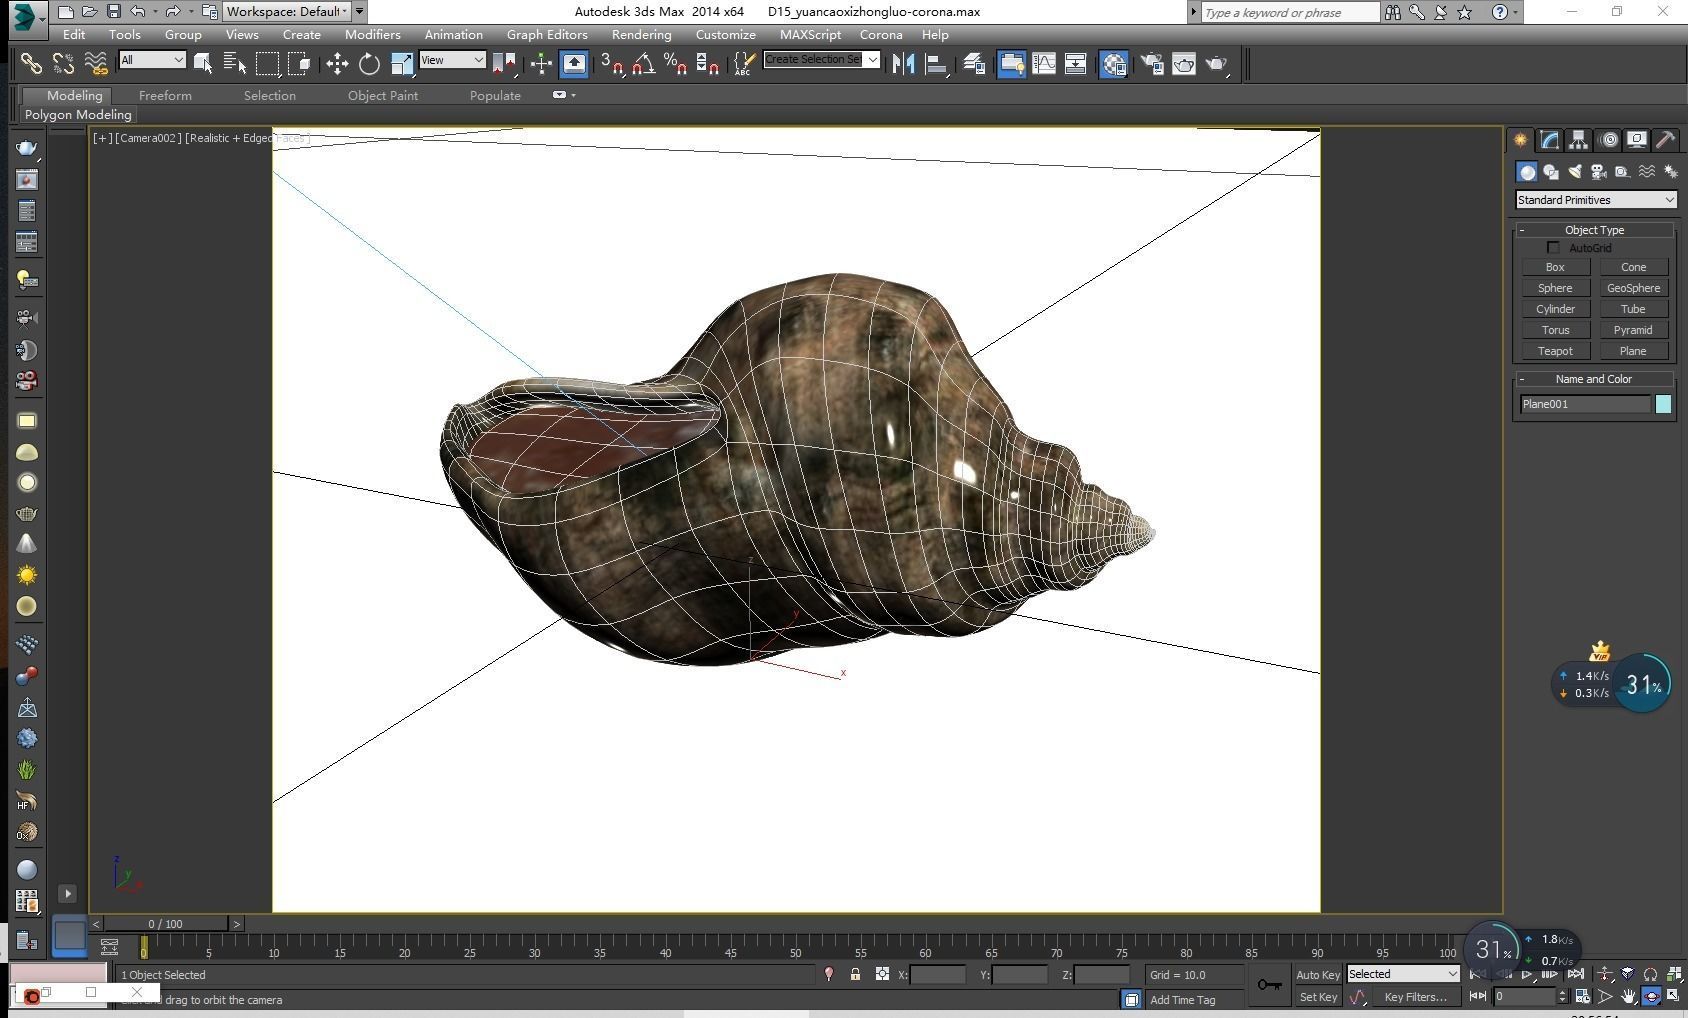The height and width of the screenshot is (1018, 1688).
Task: Open the Standard Primitives dropdown
Action: click(1595, 200)
